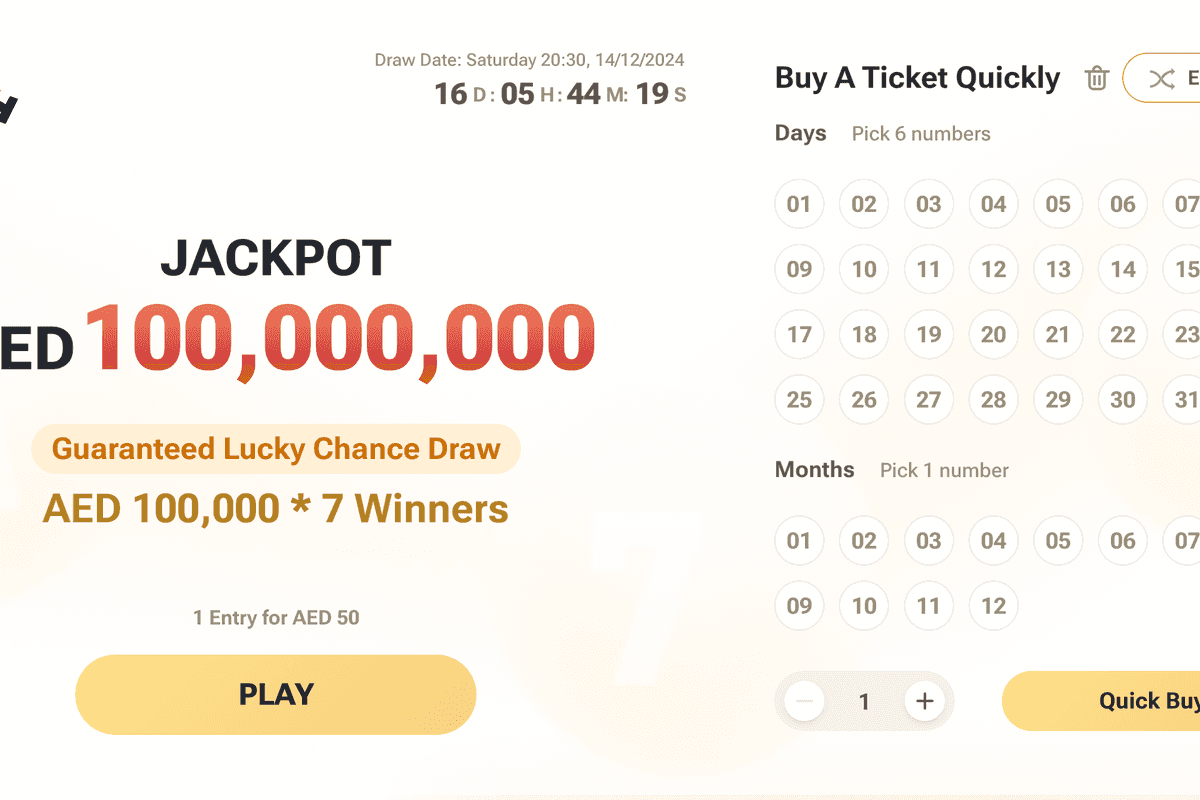Shuffle numbers using the Easy Pick icon
Screen dimensions: 1200x800
pos(1163,78)
